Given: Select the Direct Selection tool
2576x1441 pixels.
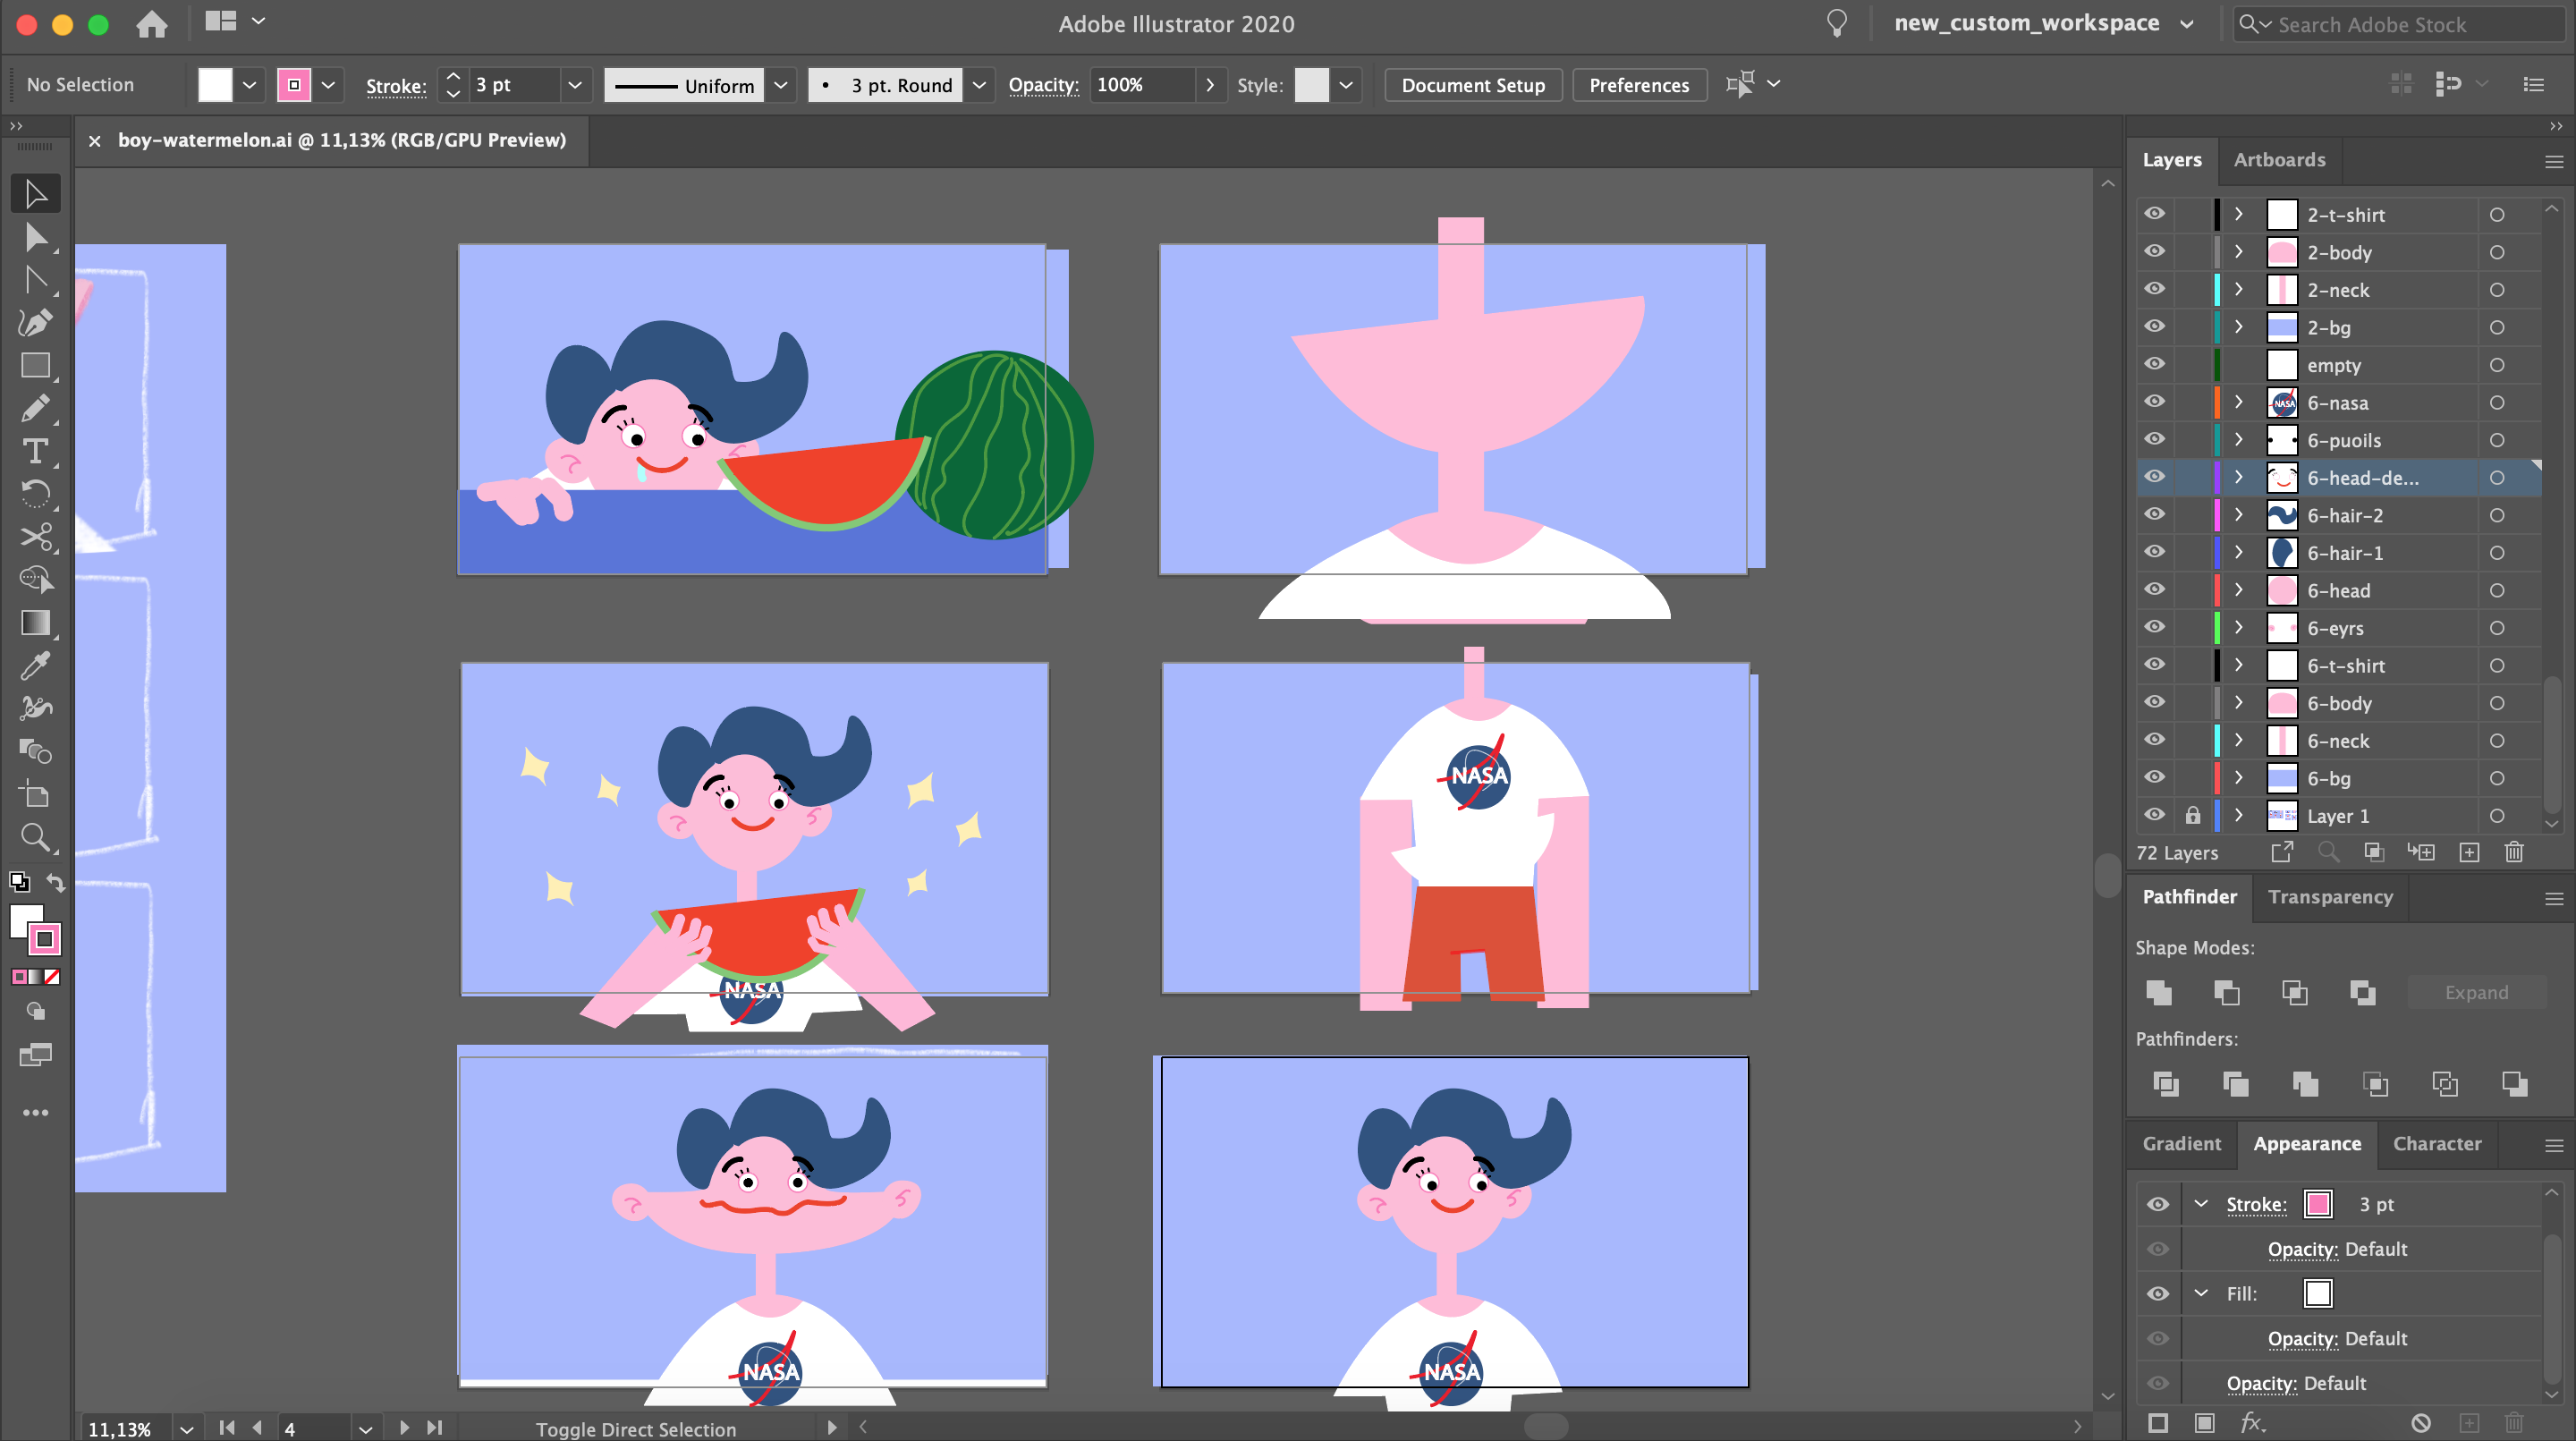Looking at the screenshot, I should tap(35, 237).
